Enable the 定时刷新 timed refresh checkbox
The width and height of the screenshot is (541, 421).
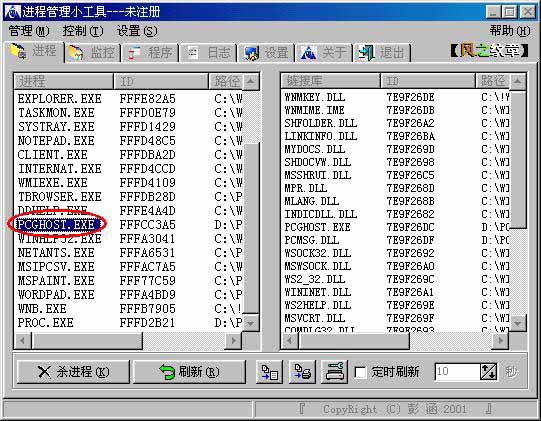tap(361, 372)
